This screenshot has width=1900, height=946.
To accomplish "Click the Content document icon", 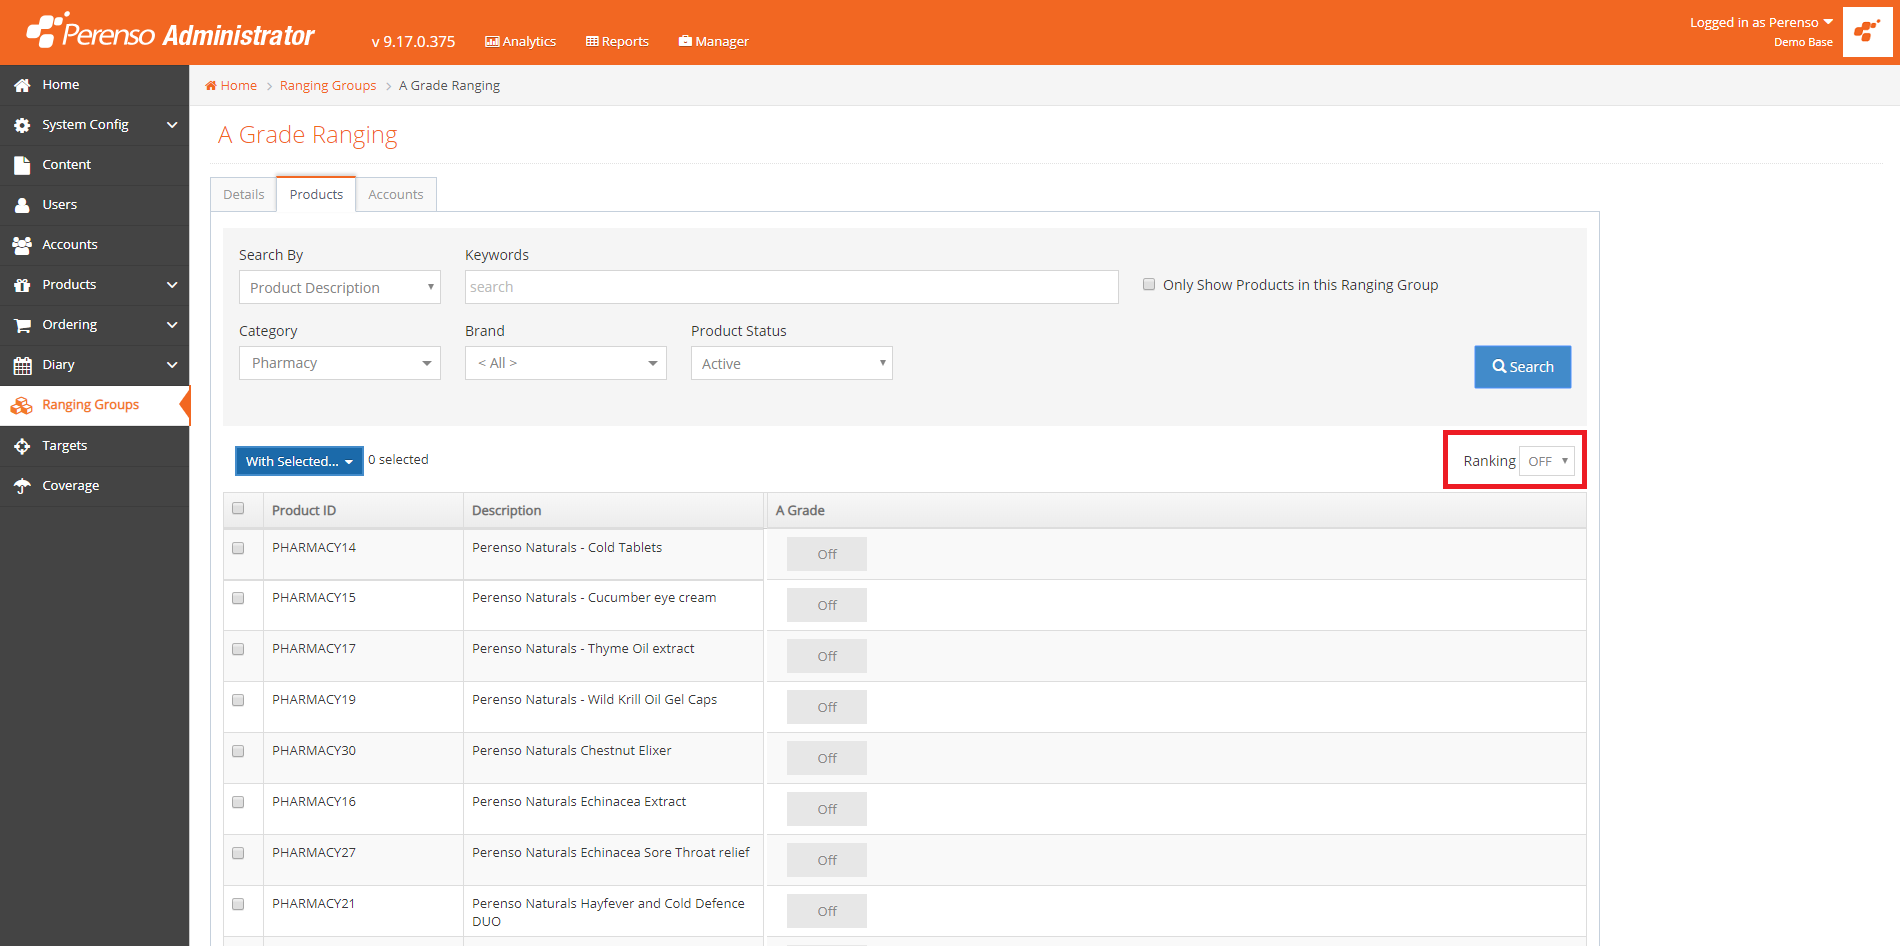I will click(x=22, y=165).
